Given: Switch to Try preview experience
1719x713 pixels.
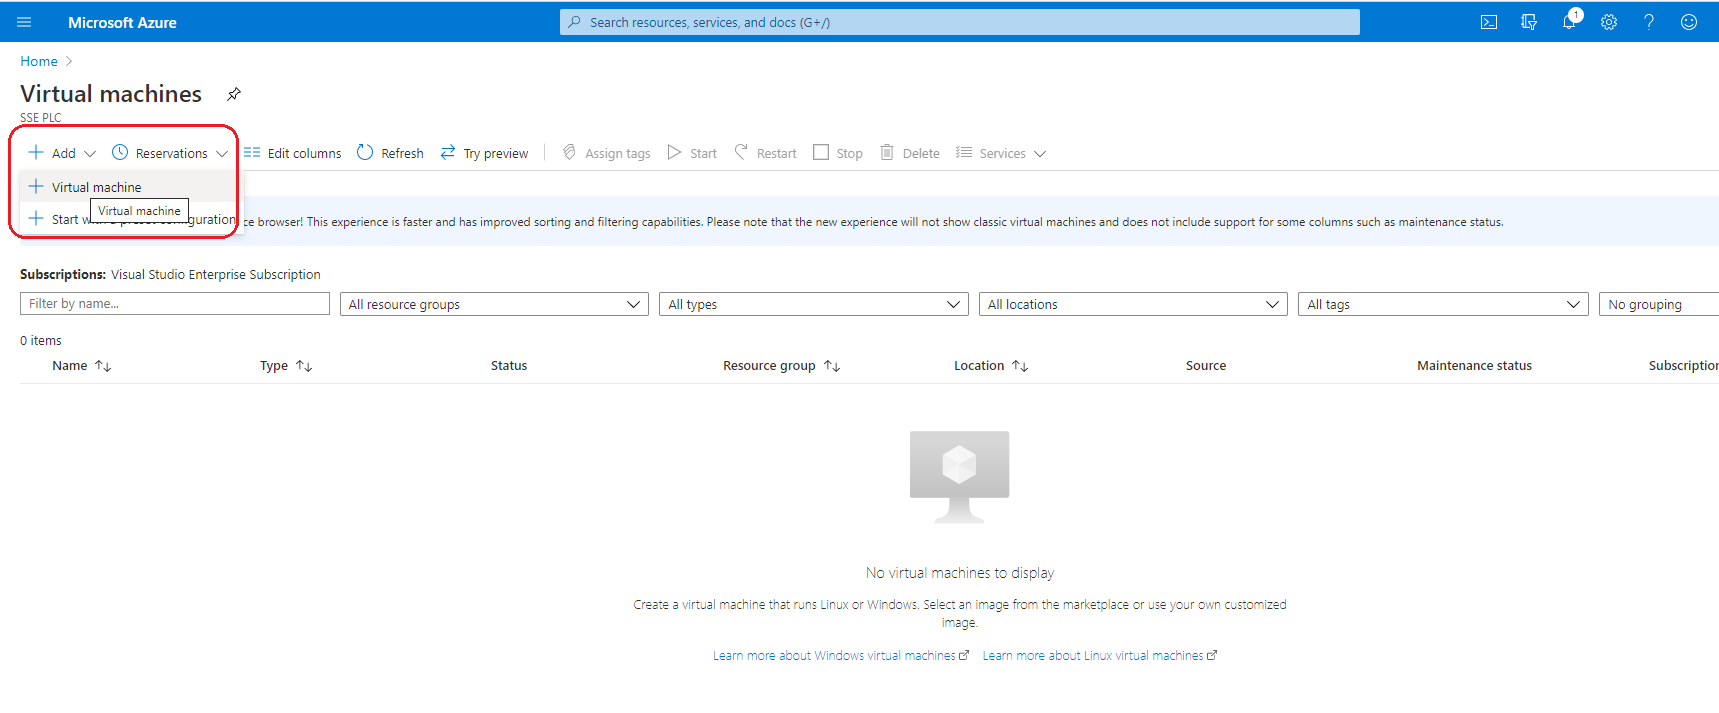Looking at the screenshot, I should coord(484,153).
